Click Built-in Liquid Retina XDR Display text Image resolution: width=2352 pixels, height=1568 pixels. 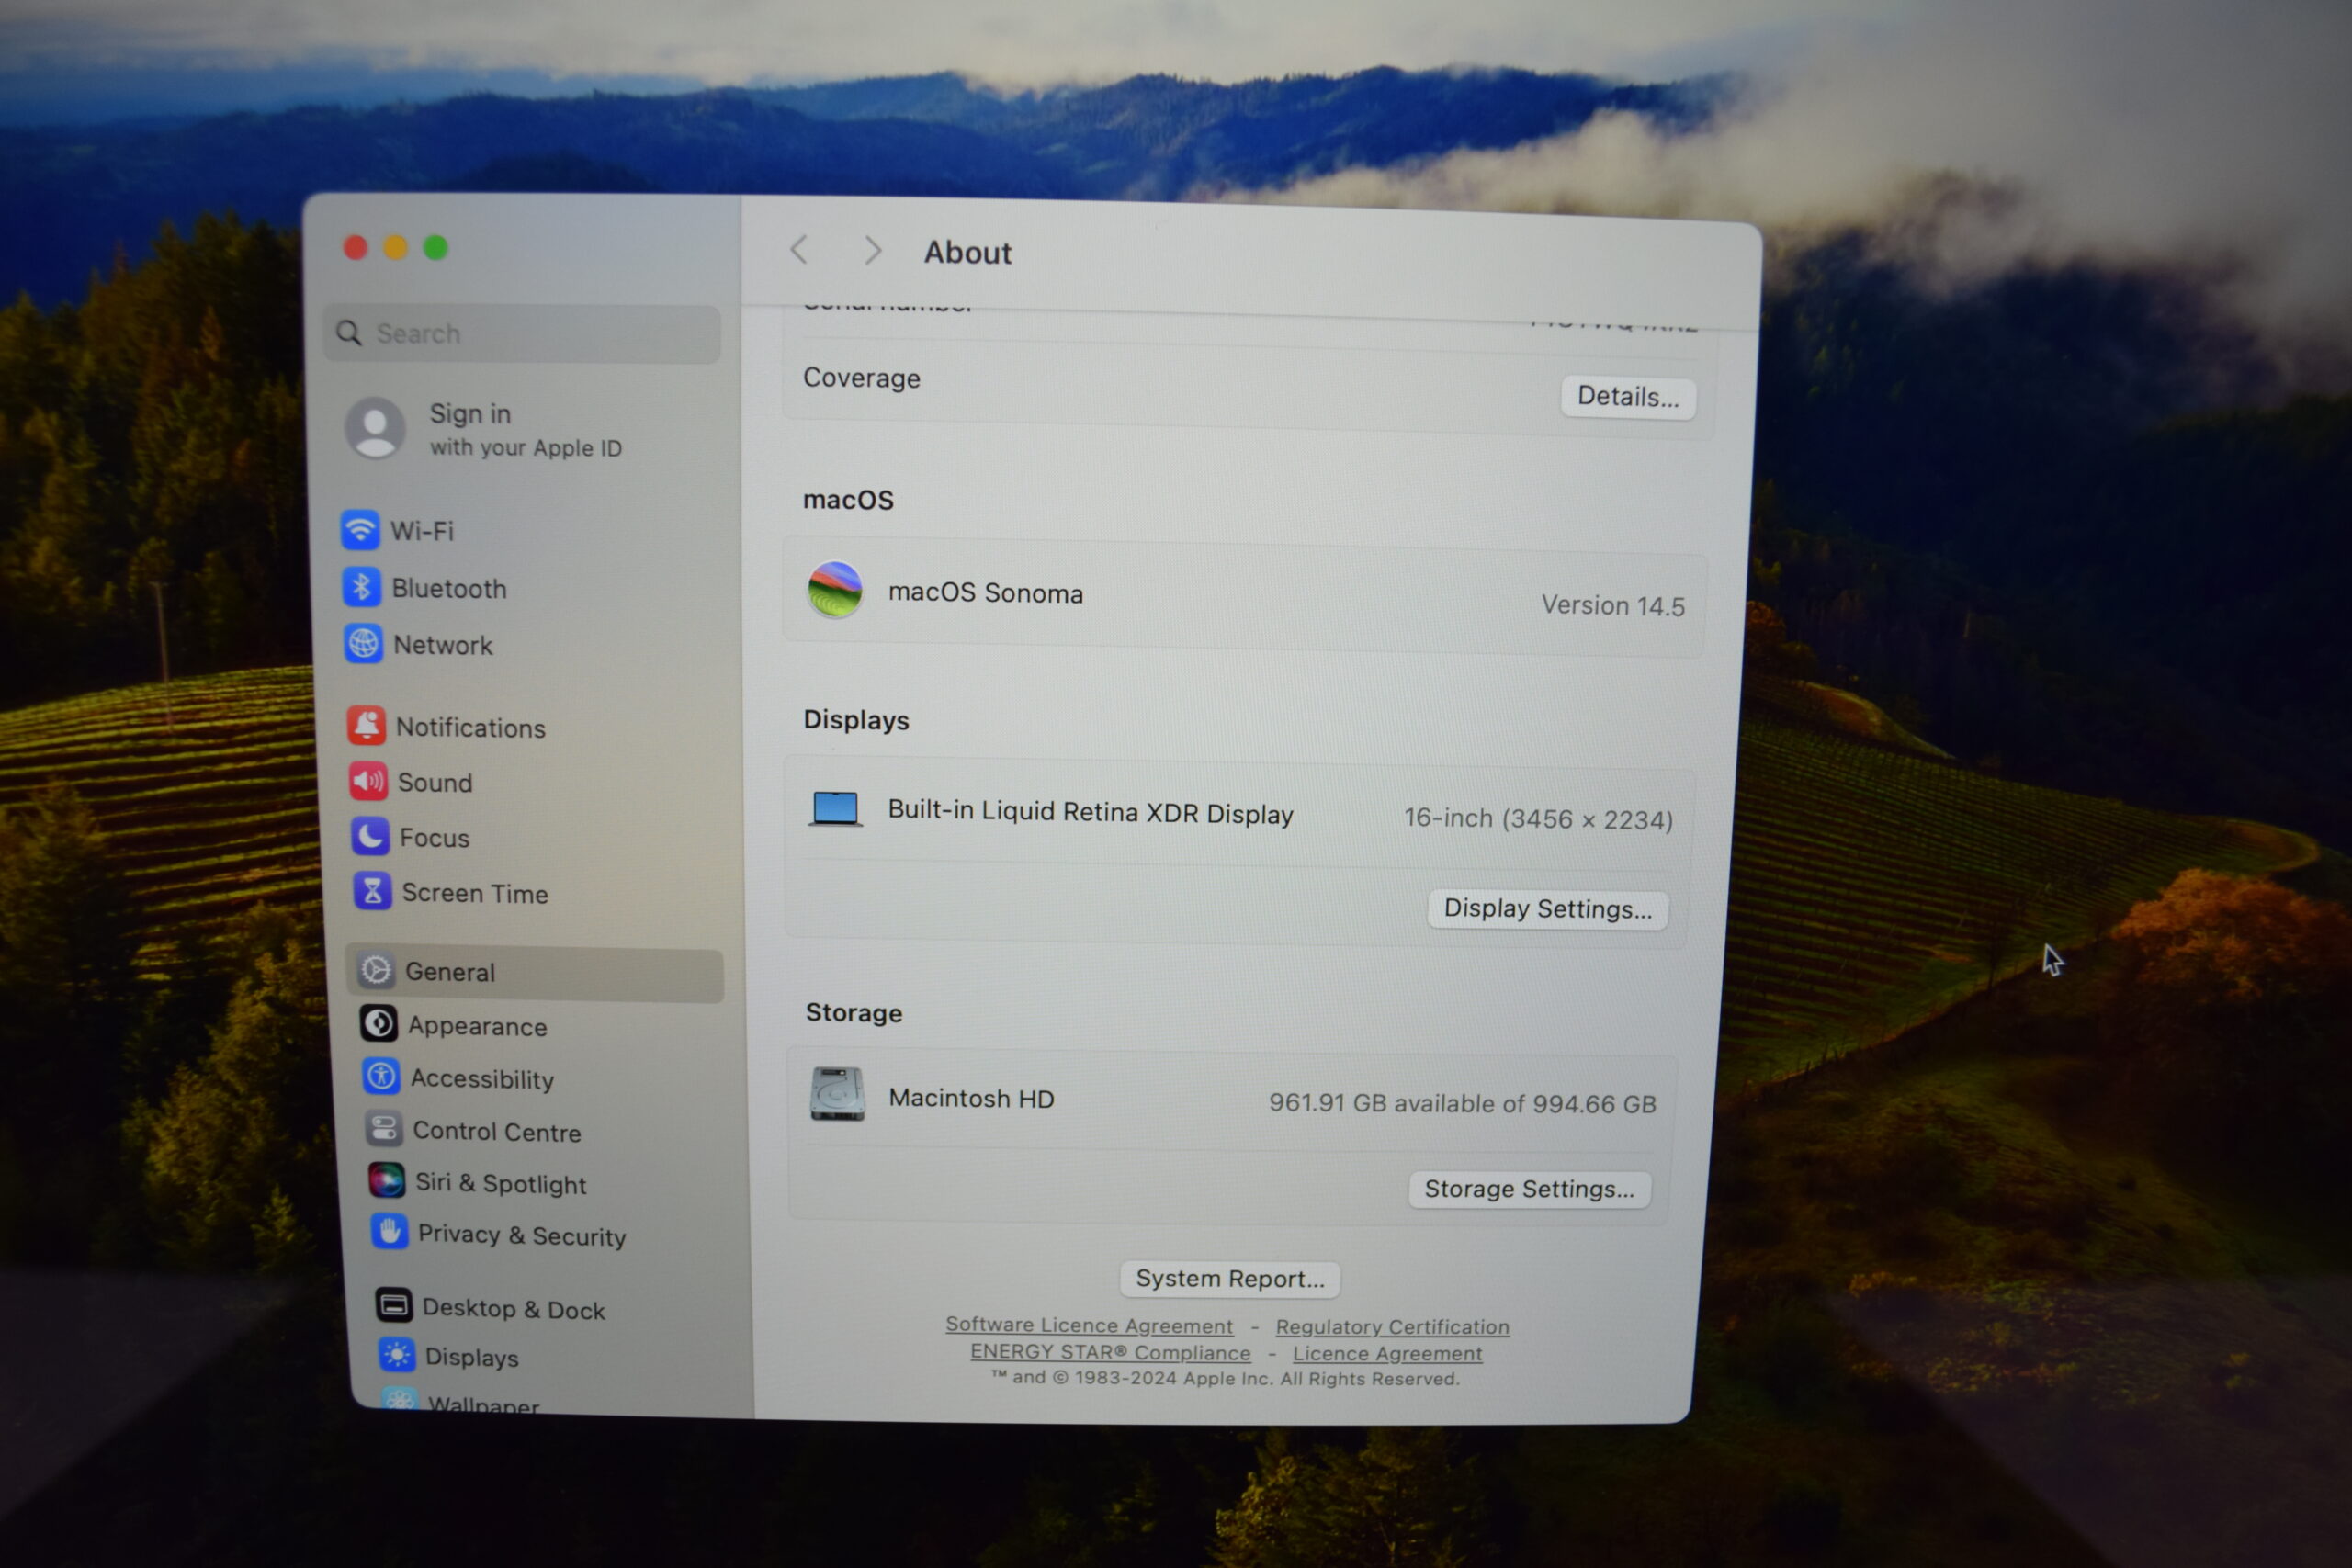[x=1090, y=811]
